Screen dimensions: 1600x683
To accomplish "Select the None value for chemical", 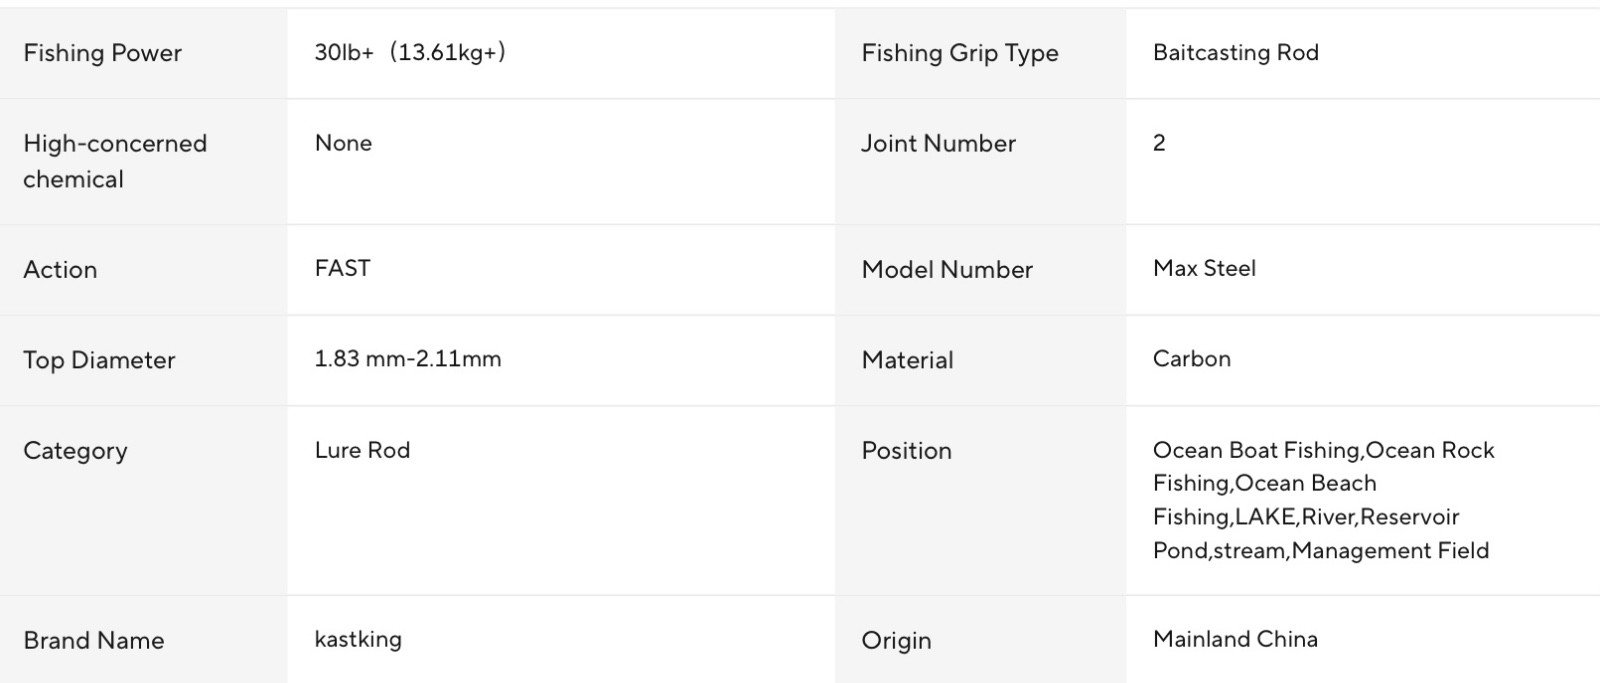I will tap(343, 143).
